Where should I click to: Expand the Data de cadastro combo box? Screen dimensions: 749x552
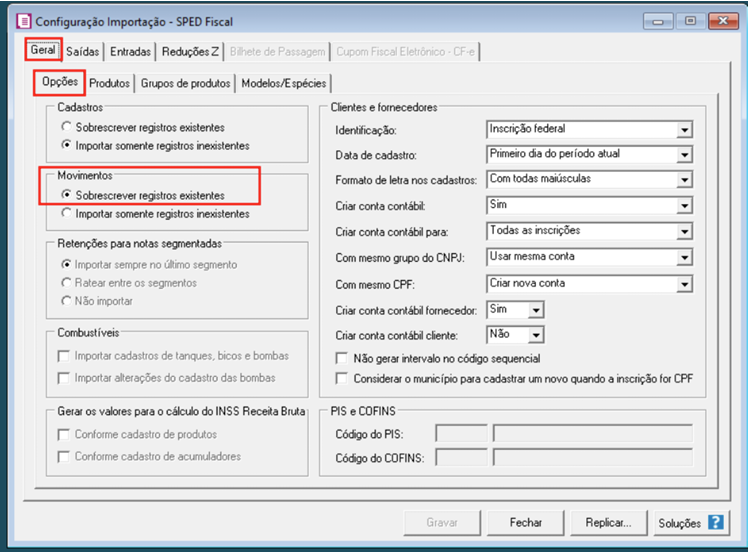(684, 155)
